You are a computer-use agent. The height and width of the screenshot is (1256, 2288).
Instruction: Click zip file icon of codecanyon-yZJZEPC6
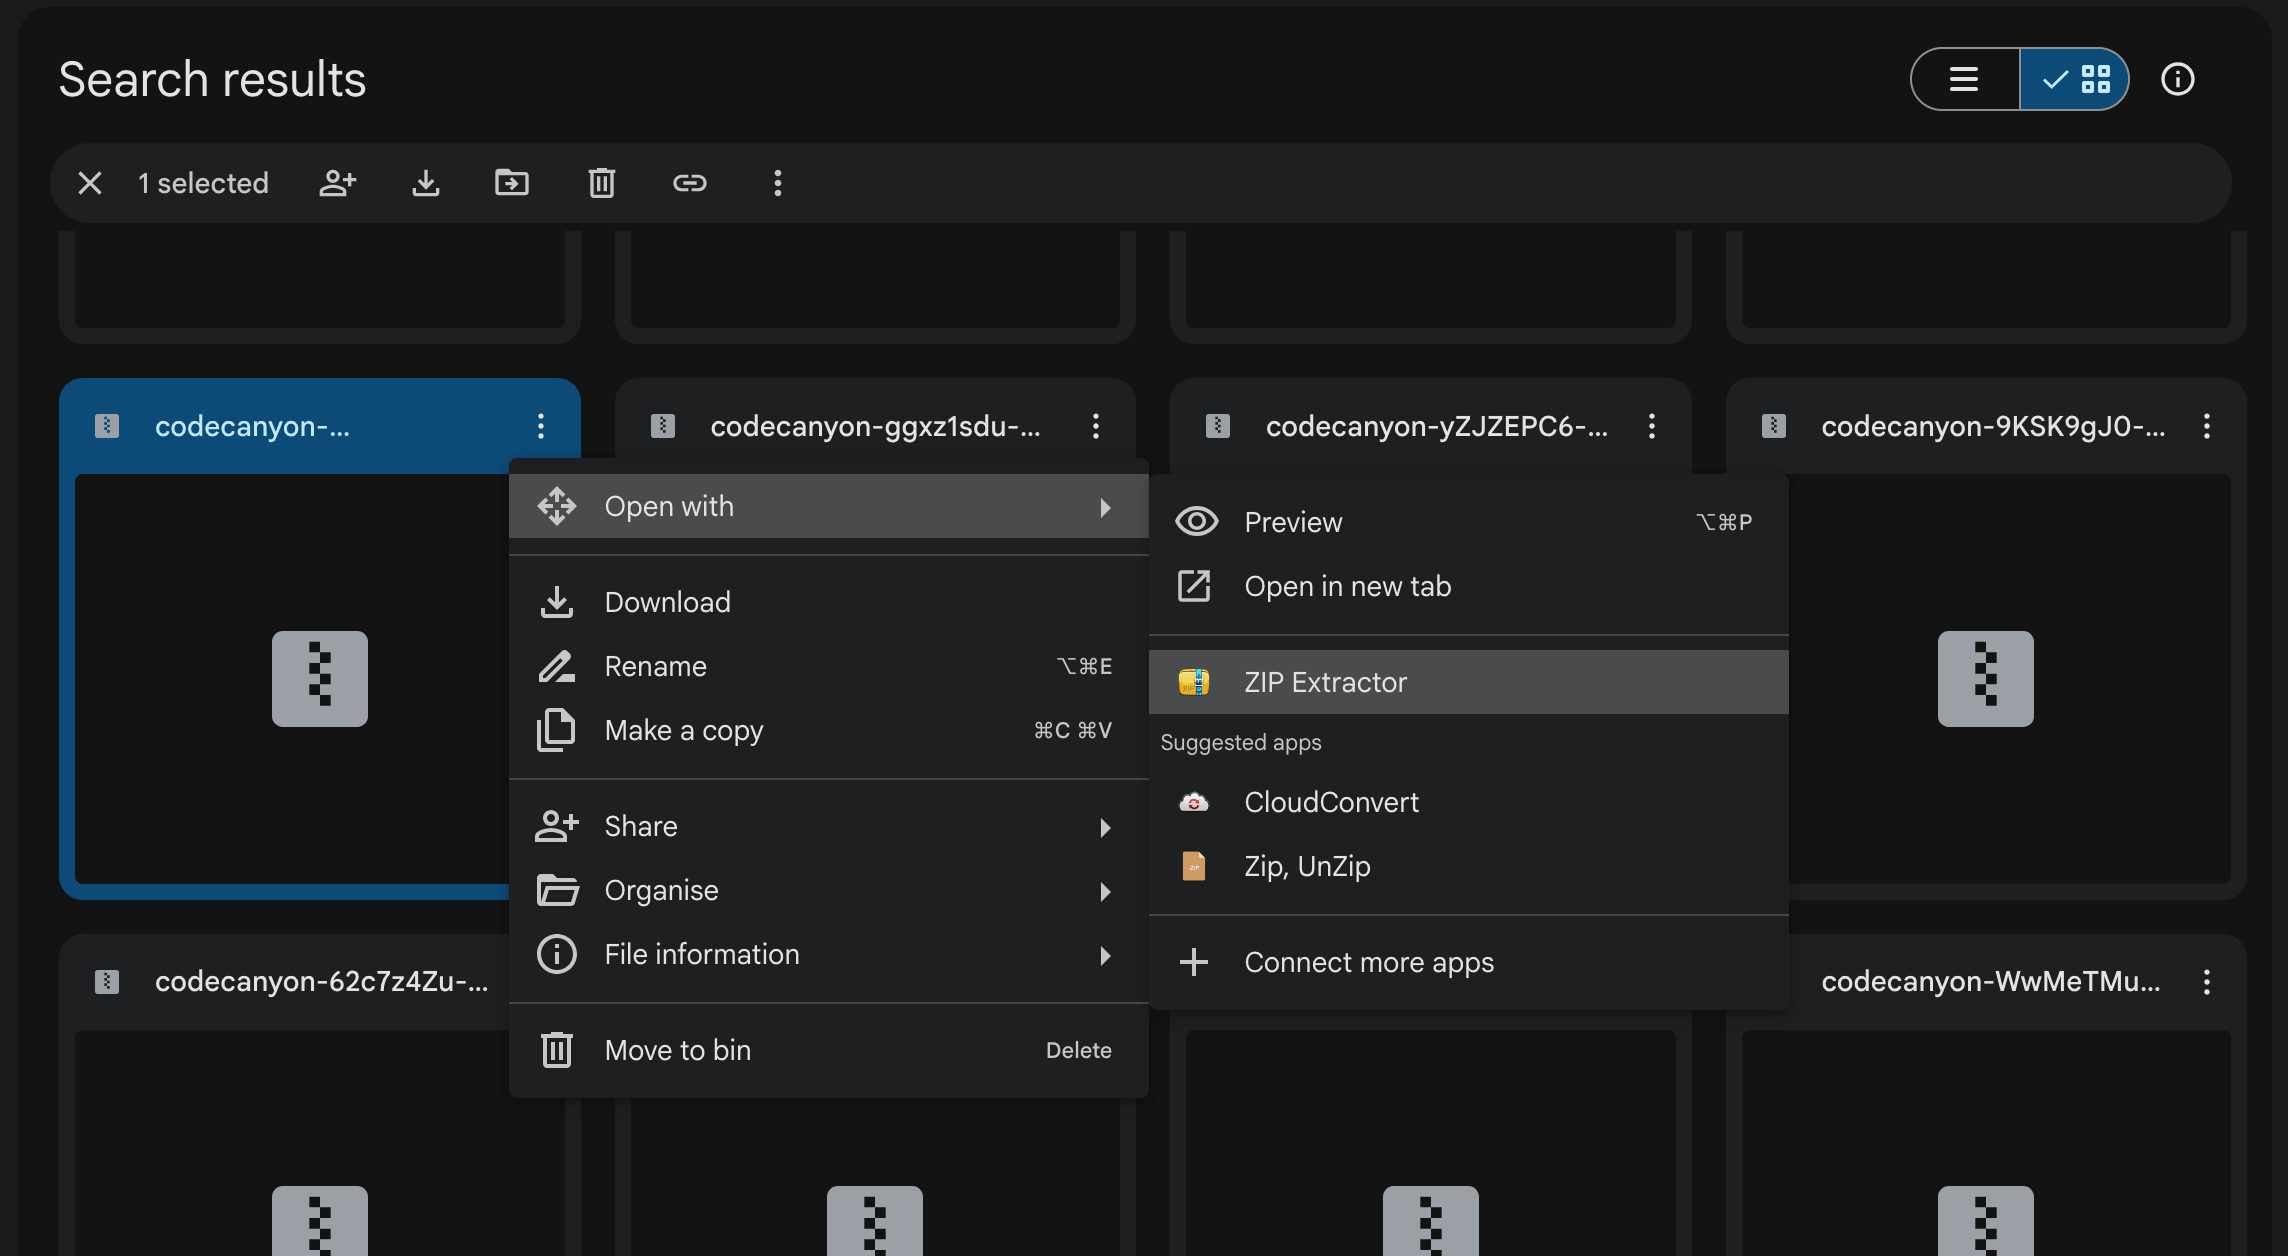pyautogui.click(x=1218, y=426)
